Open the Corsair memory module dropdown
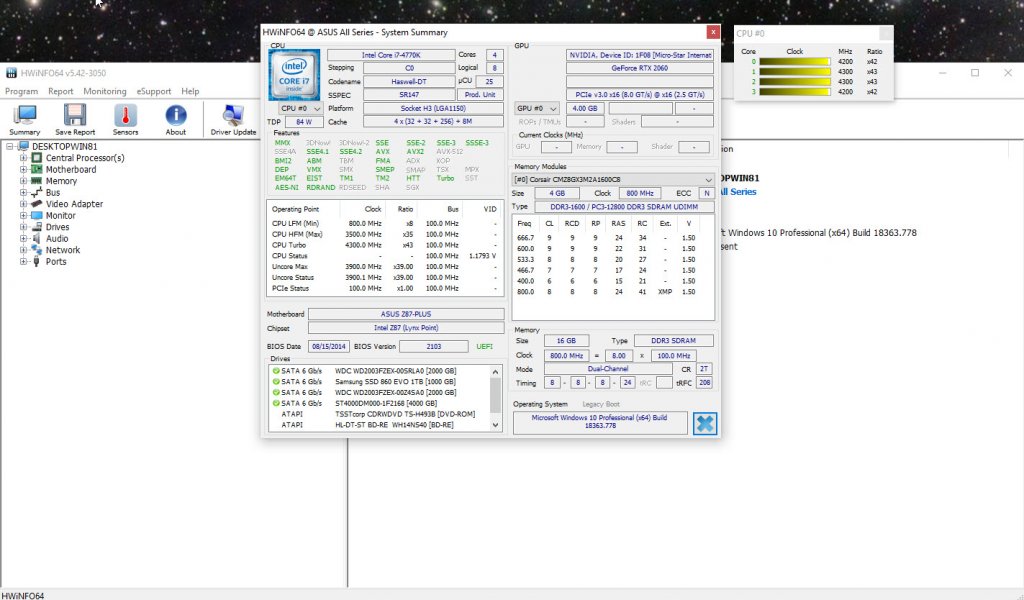Image resolution: width=1024 pixels, height=600 pixels. coord(613,180)
